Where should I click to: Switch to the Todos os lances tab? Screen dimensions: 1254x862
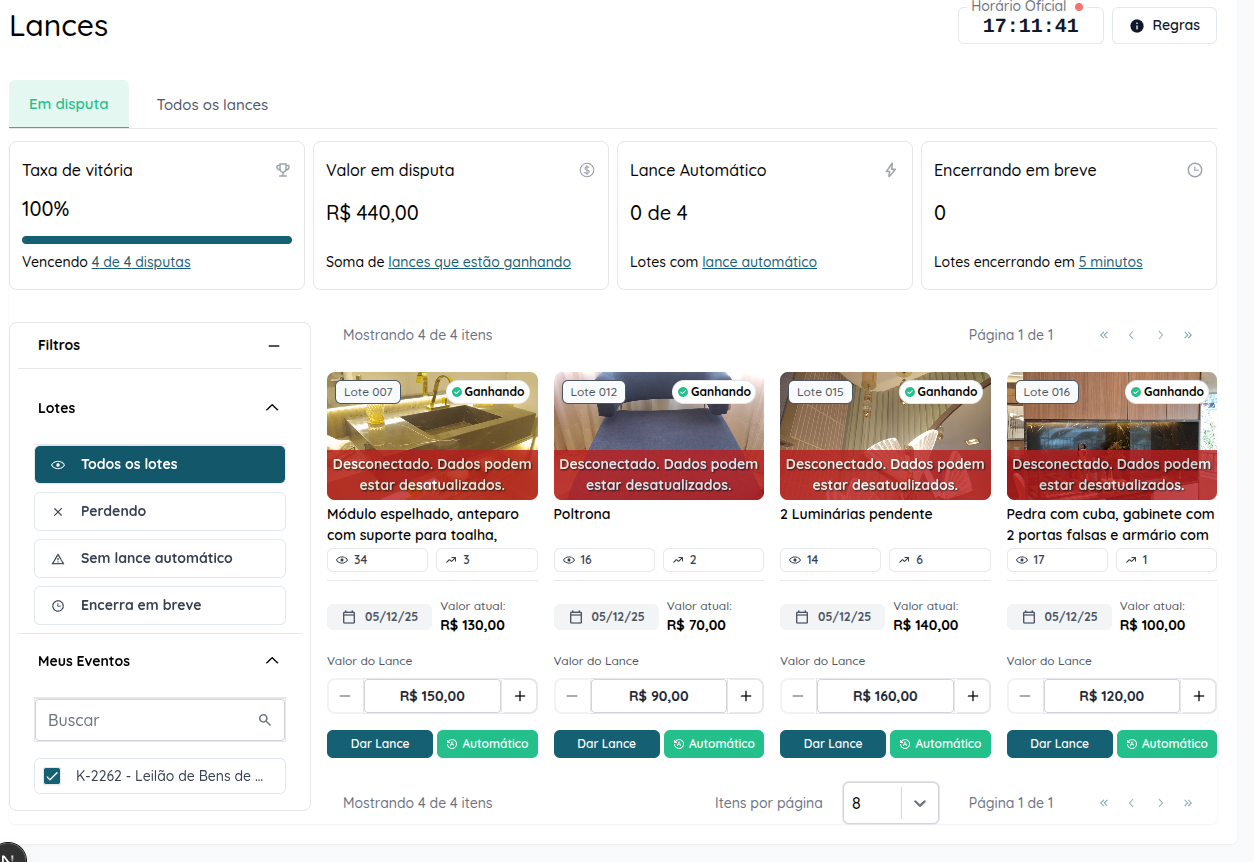coord(212,105)
